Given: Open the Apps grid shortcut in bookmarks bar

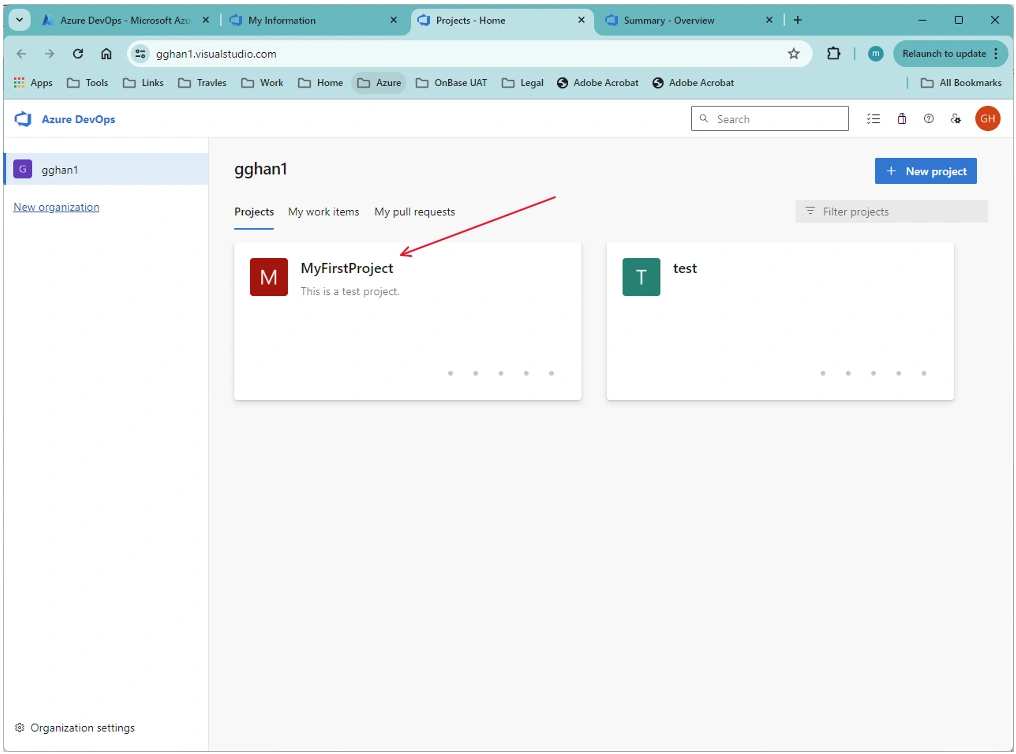Looking at the screenshot, I should (32, 83).
